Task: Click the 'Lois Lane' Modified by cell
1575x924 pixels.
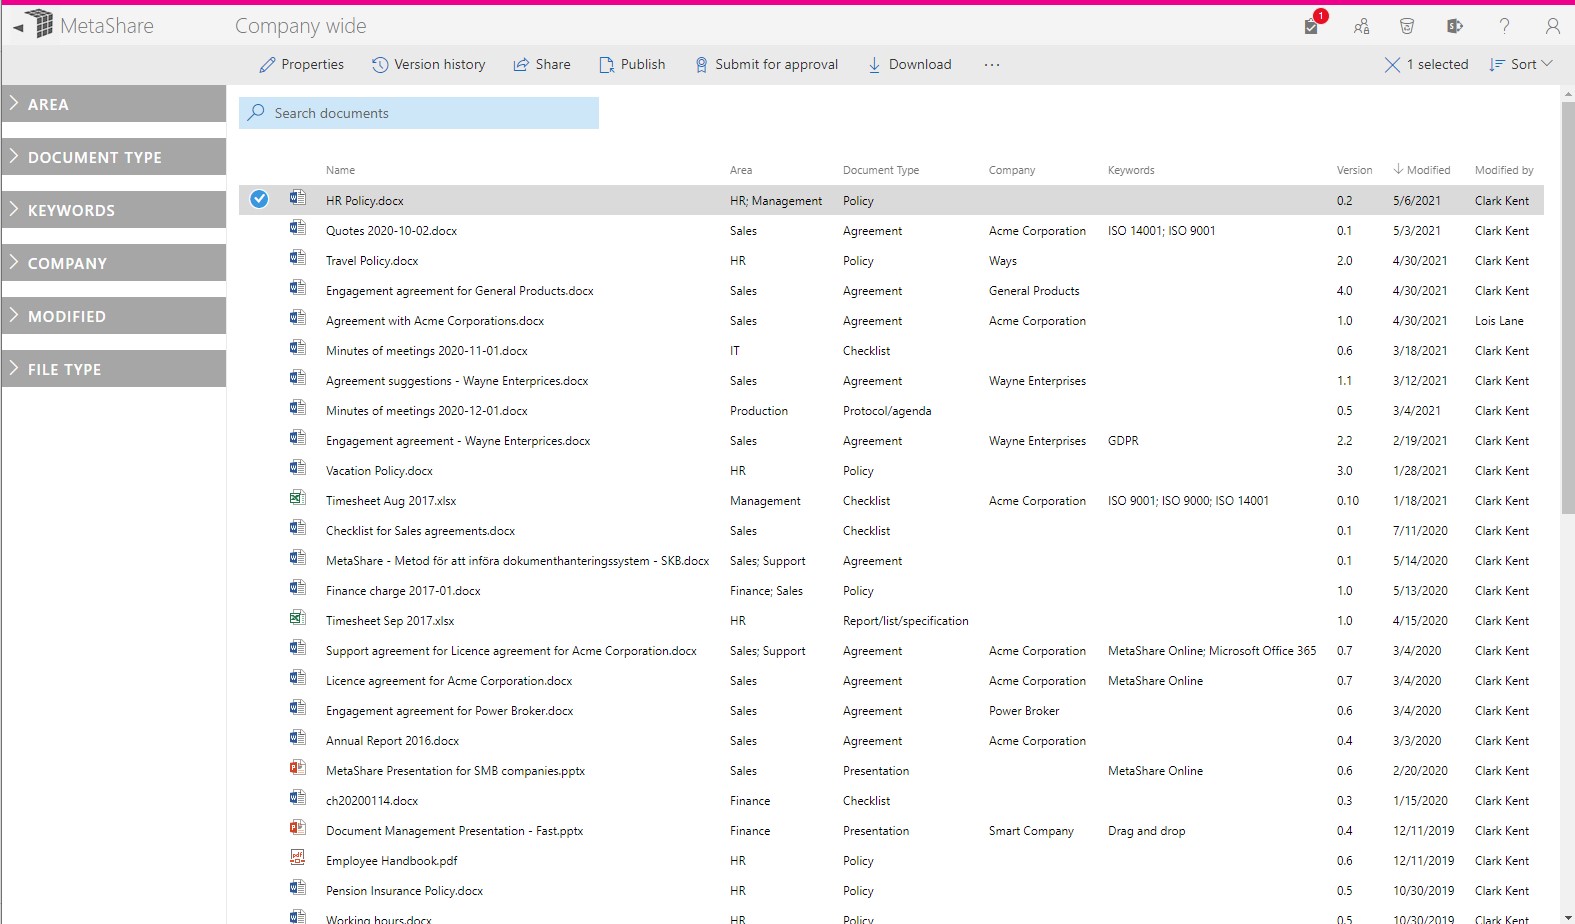Action: pyautogui.click(x=1499, y=321)
